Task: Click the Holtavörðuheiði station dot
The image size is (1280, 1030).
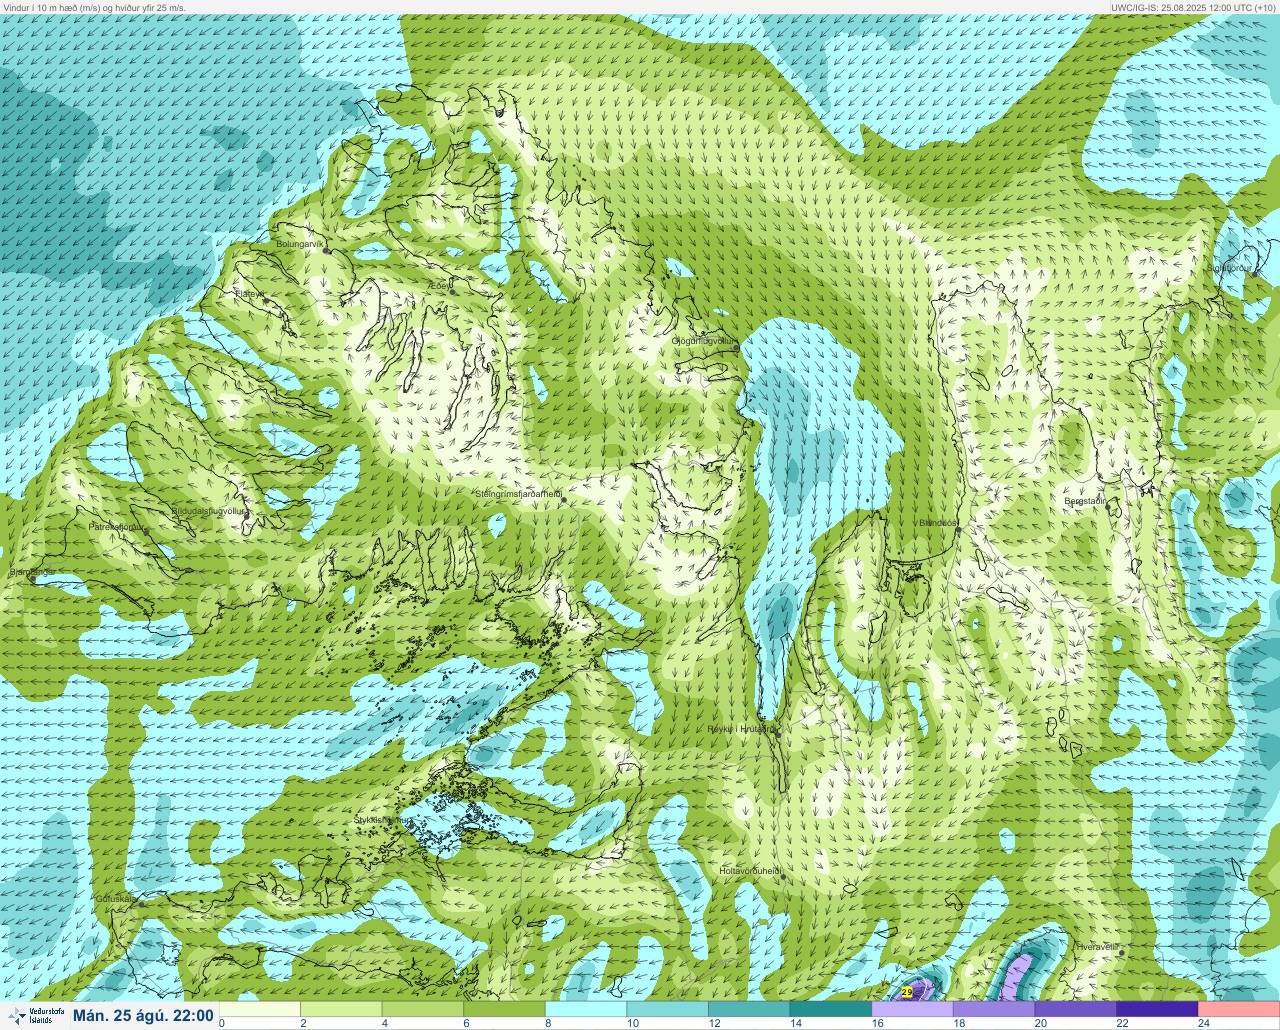Action: tap(783, 877)
